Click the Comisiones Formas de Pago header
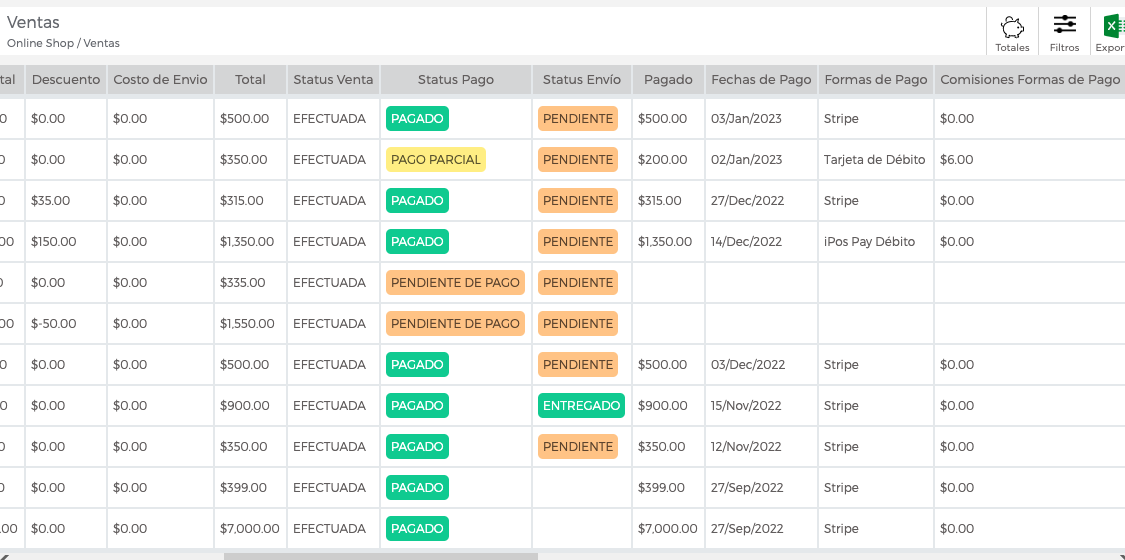 pyautogui.click(x=1030, y=80)
